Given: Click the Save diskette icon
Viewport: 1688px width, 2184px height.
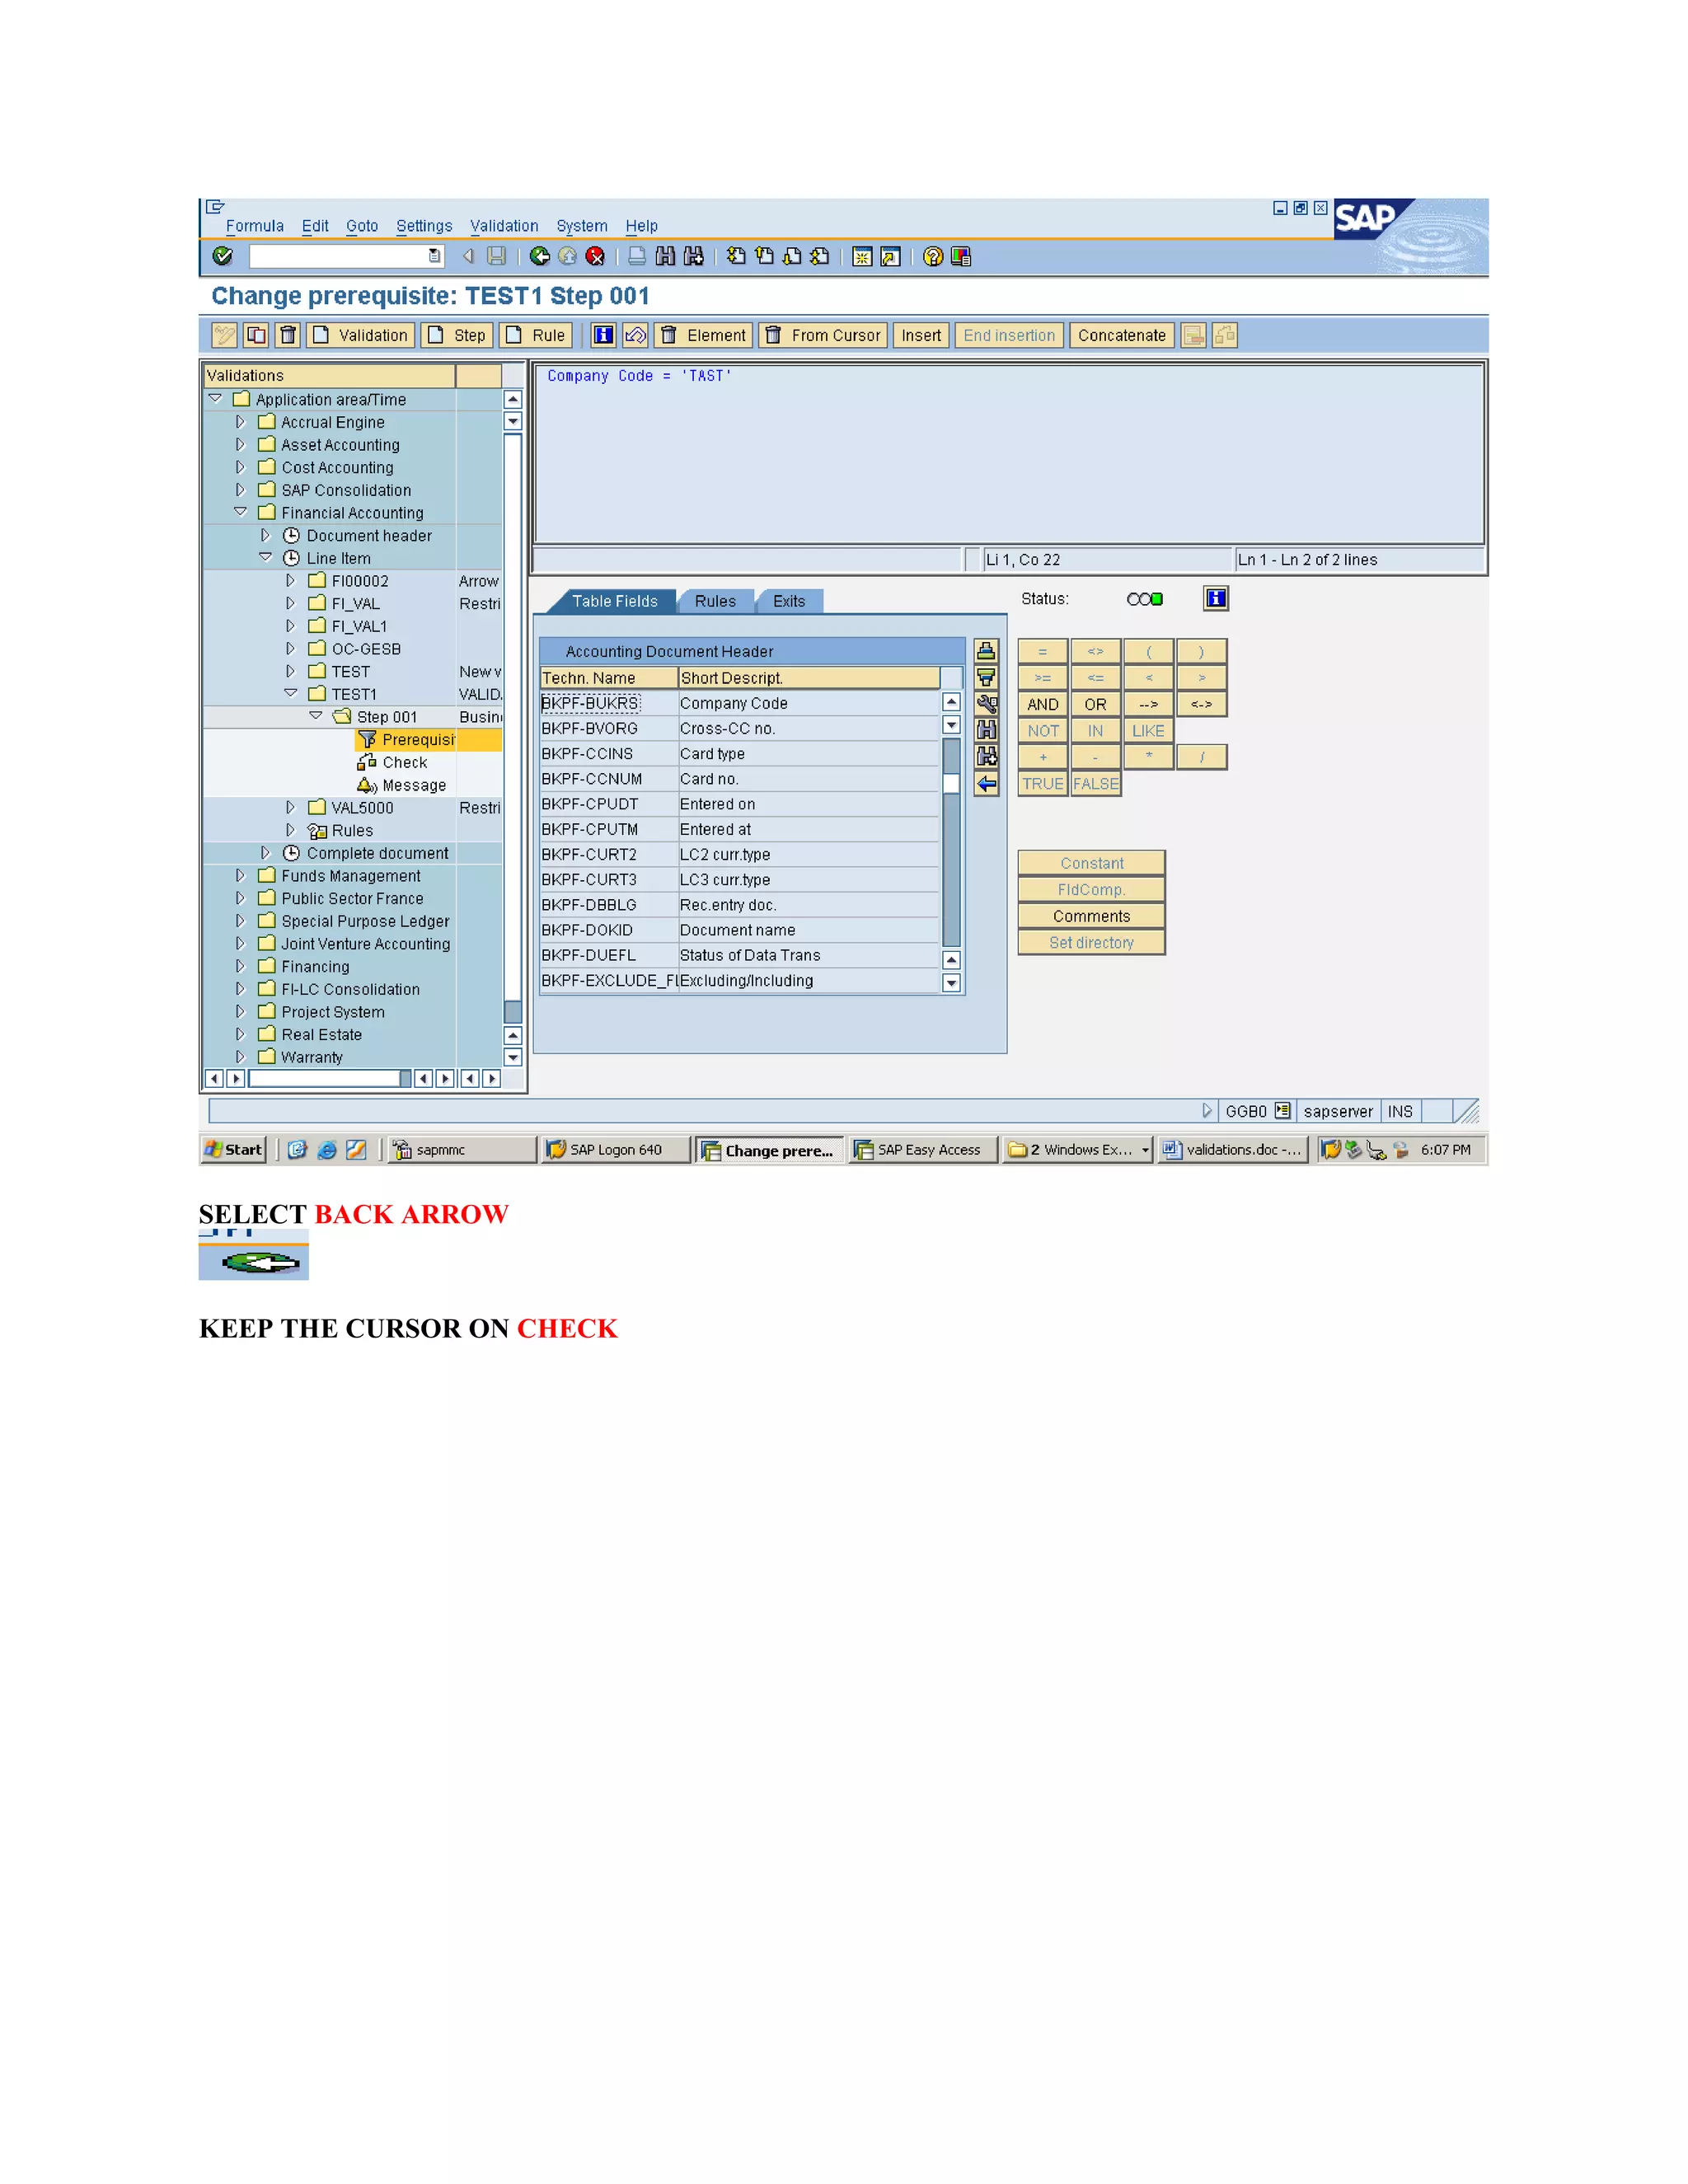Looking at the screenshot, I should point(497,257).
